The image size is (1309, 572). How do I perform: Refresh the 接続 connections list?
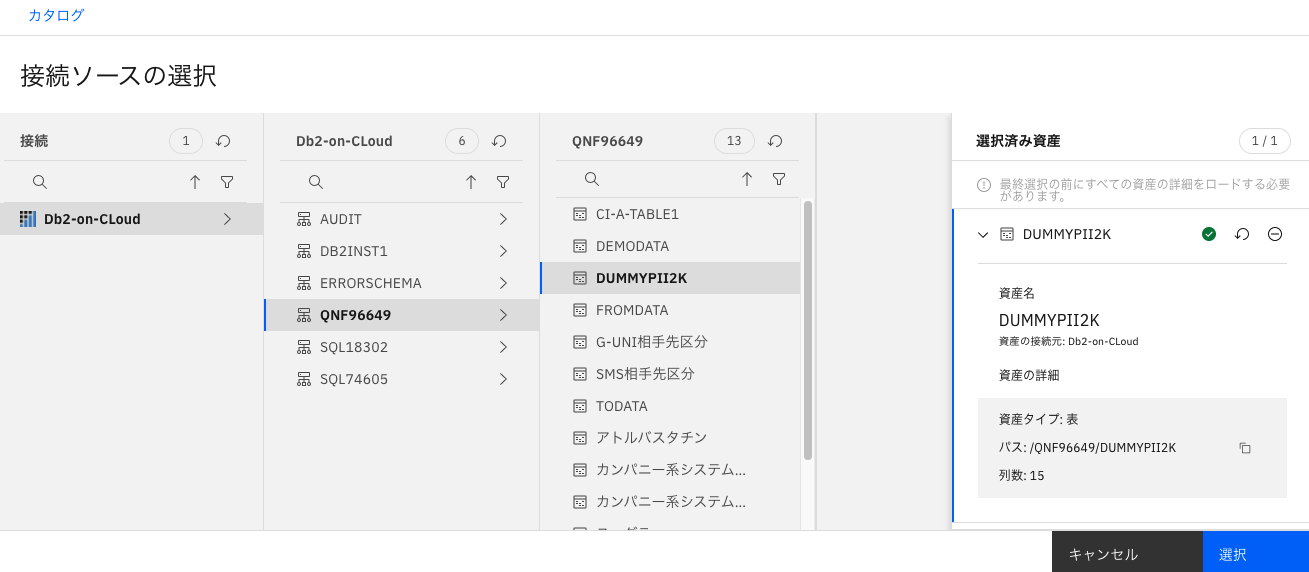[224, 142]
